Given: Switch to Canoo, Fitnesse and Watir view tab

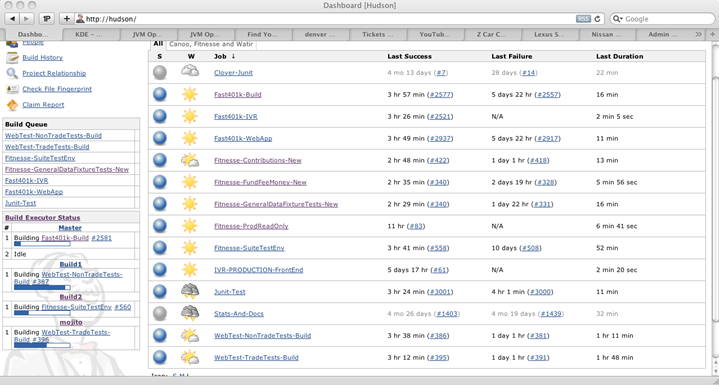Looking at the screenshot, I should pyautogui.click(x=211, y=44).
